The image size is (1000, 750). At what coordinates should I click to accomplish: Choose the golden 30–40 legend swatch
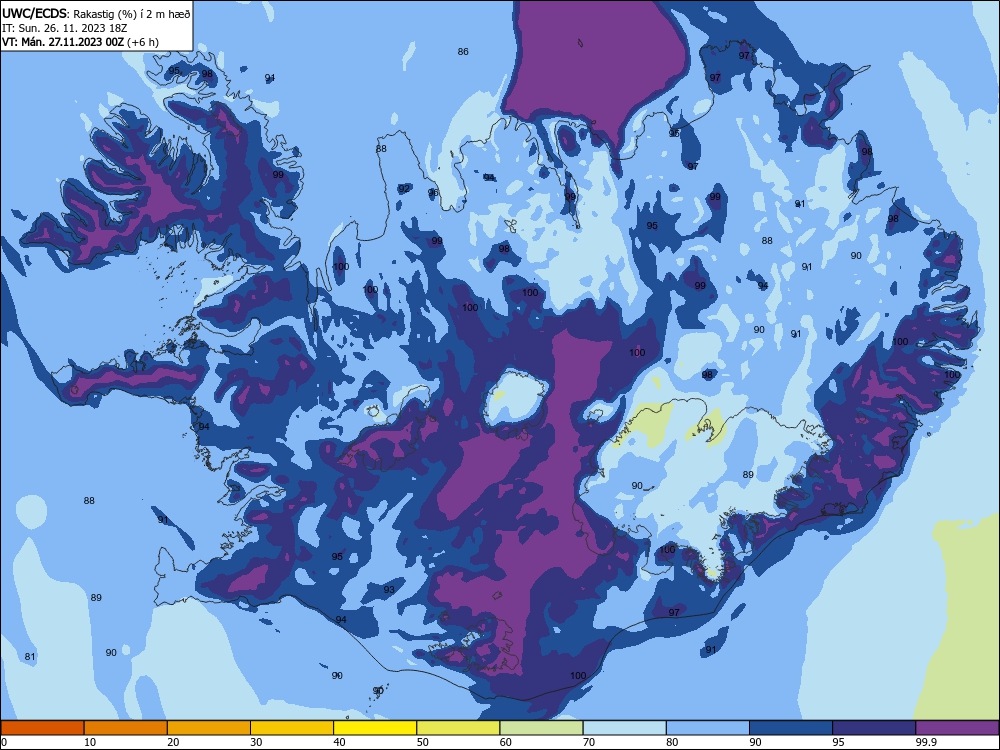pyautogui.click(x=292, y=728)
